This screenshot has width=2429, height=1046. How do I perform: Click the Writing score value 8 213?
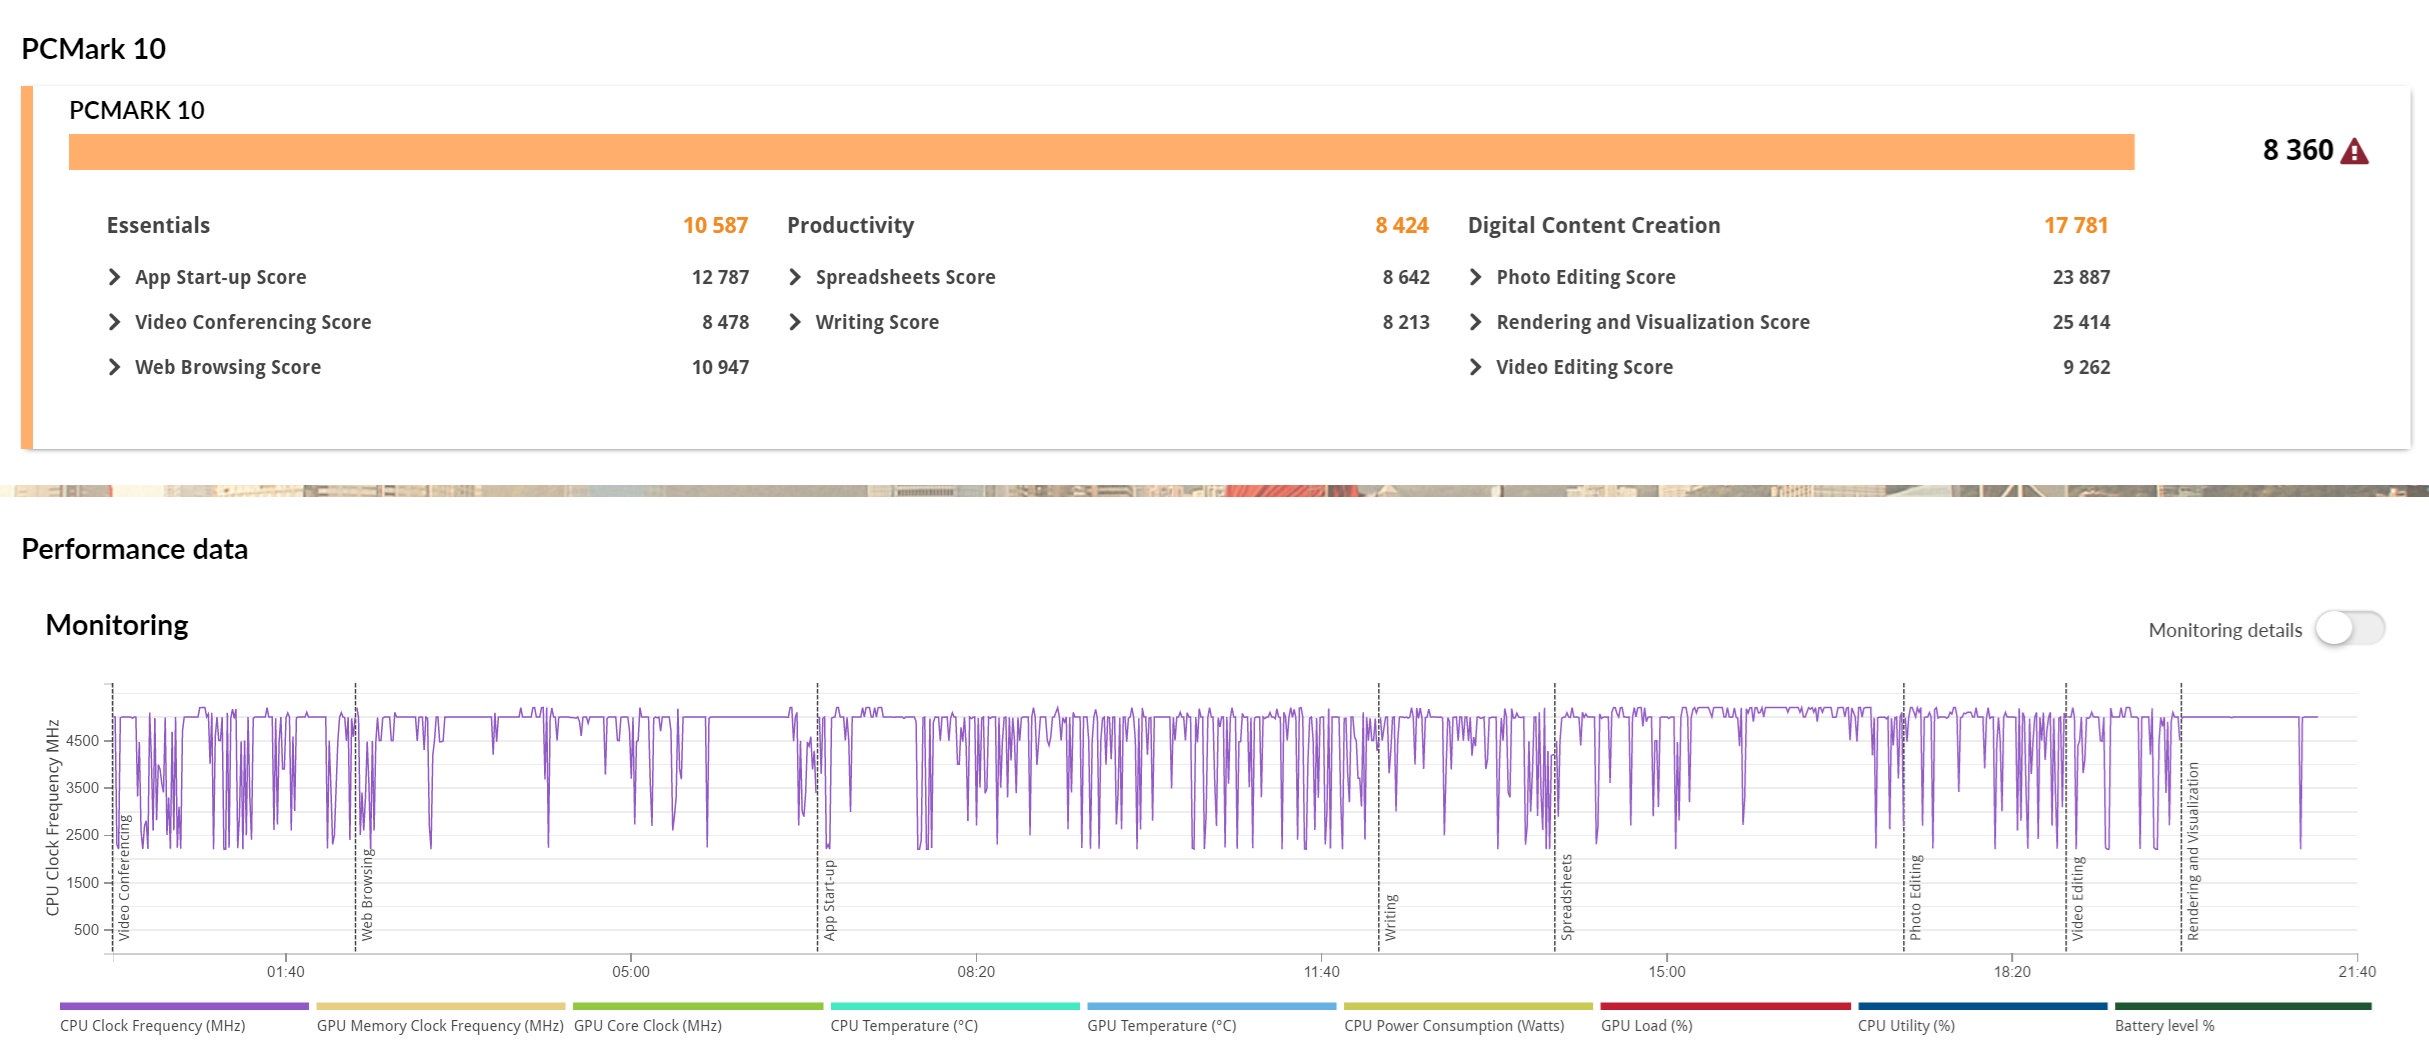coord(1406,322)
